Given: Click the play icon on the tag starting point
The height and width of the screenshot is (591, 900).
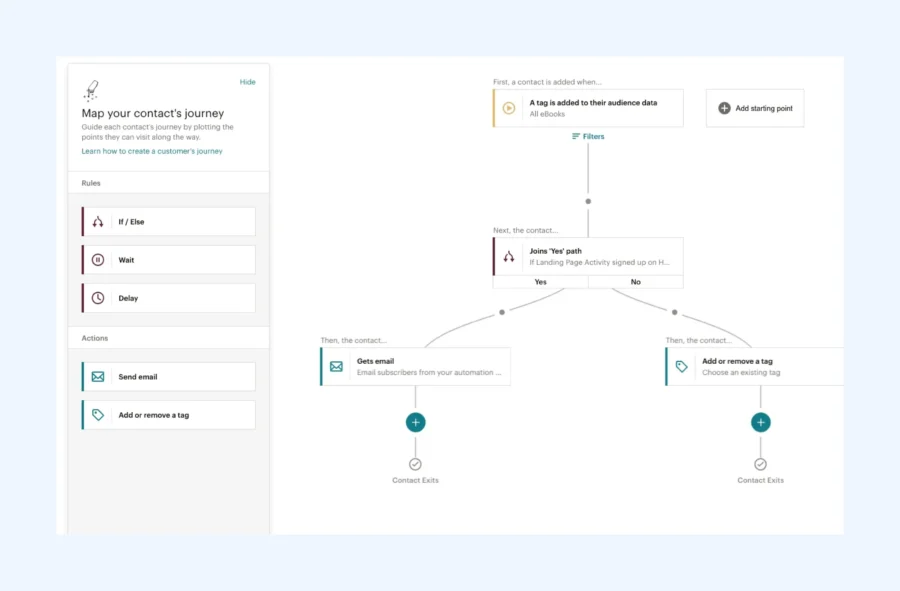Looking at the screenshot, I should coord(509,108).
